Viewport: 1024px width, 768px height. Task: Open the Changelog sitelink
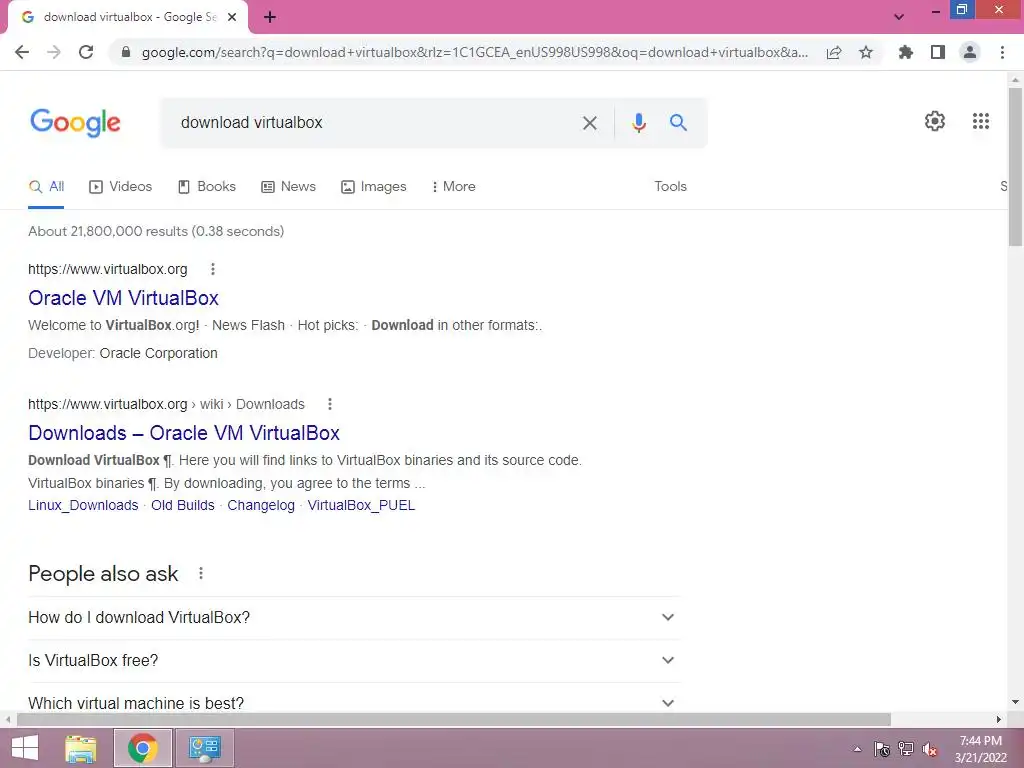point(261,505)
